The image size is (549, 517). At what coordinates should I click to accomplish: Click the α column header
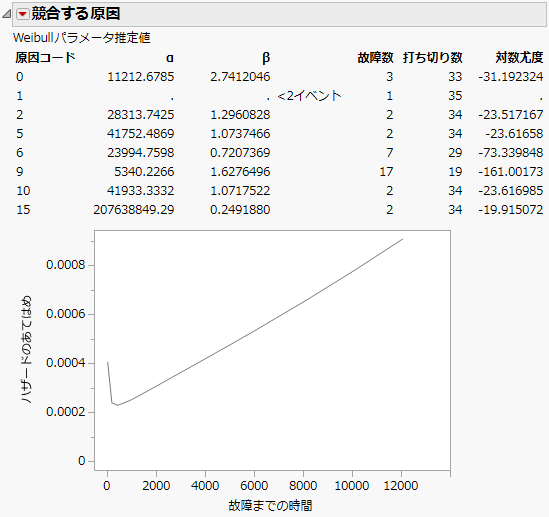click(169, 58)
